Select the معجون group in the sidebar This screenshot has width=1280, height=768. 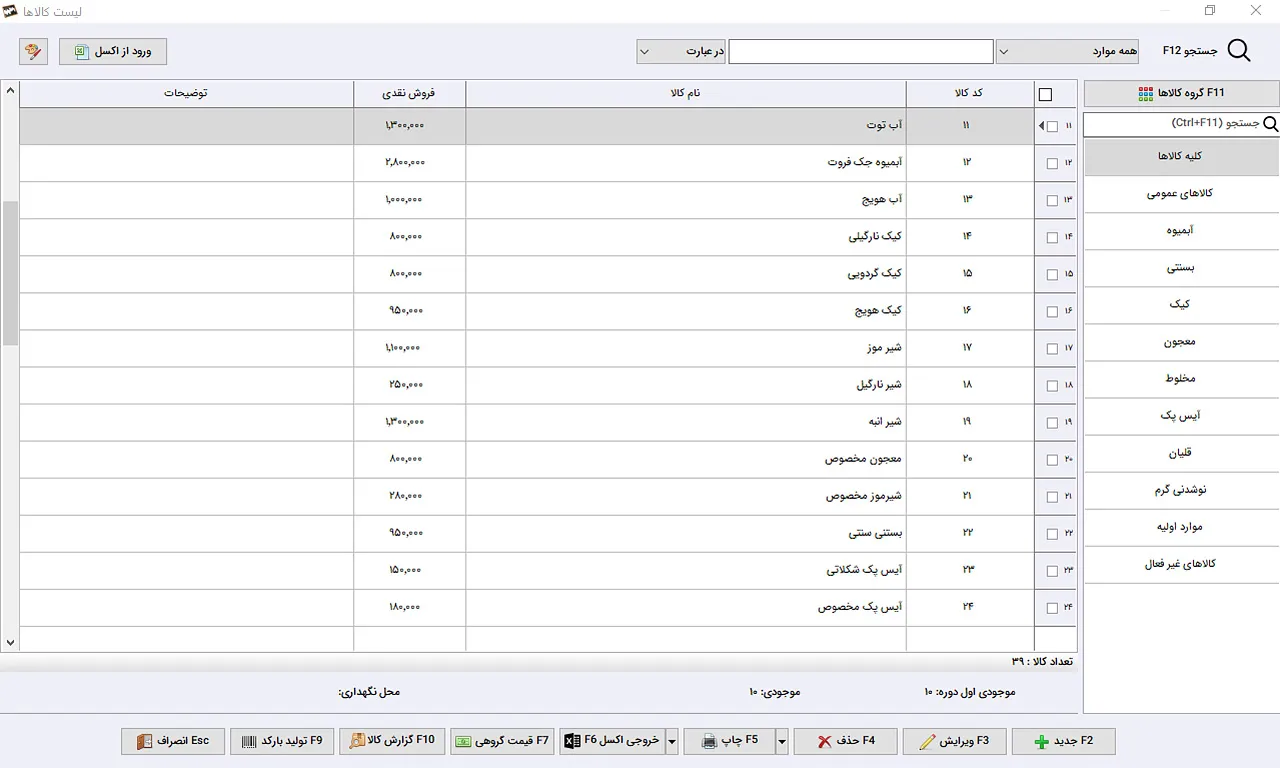[x=1181, y=342]
